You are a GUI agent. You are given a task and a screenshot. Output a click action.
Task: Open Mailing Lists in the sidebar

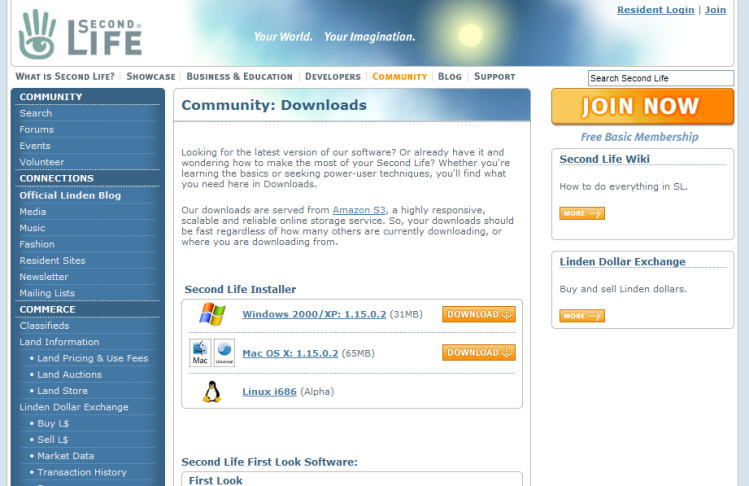(47, 293)
